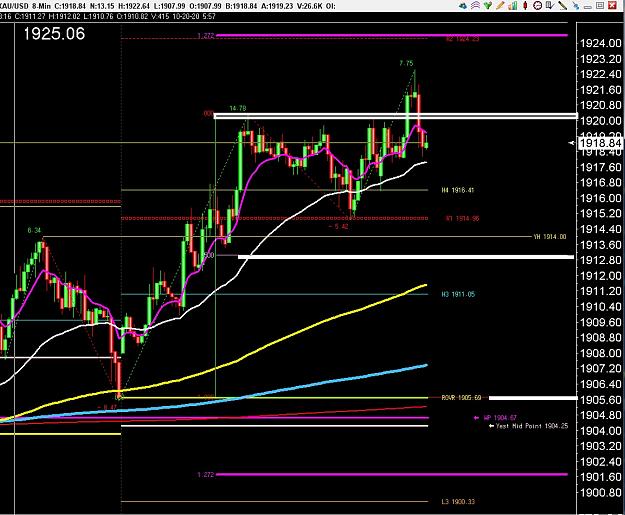This screenshot has height=515, width=625.
Task: Click the purple arcs indicator icon
Action: point(476,5)
